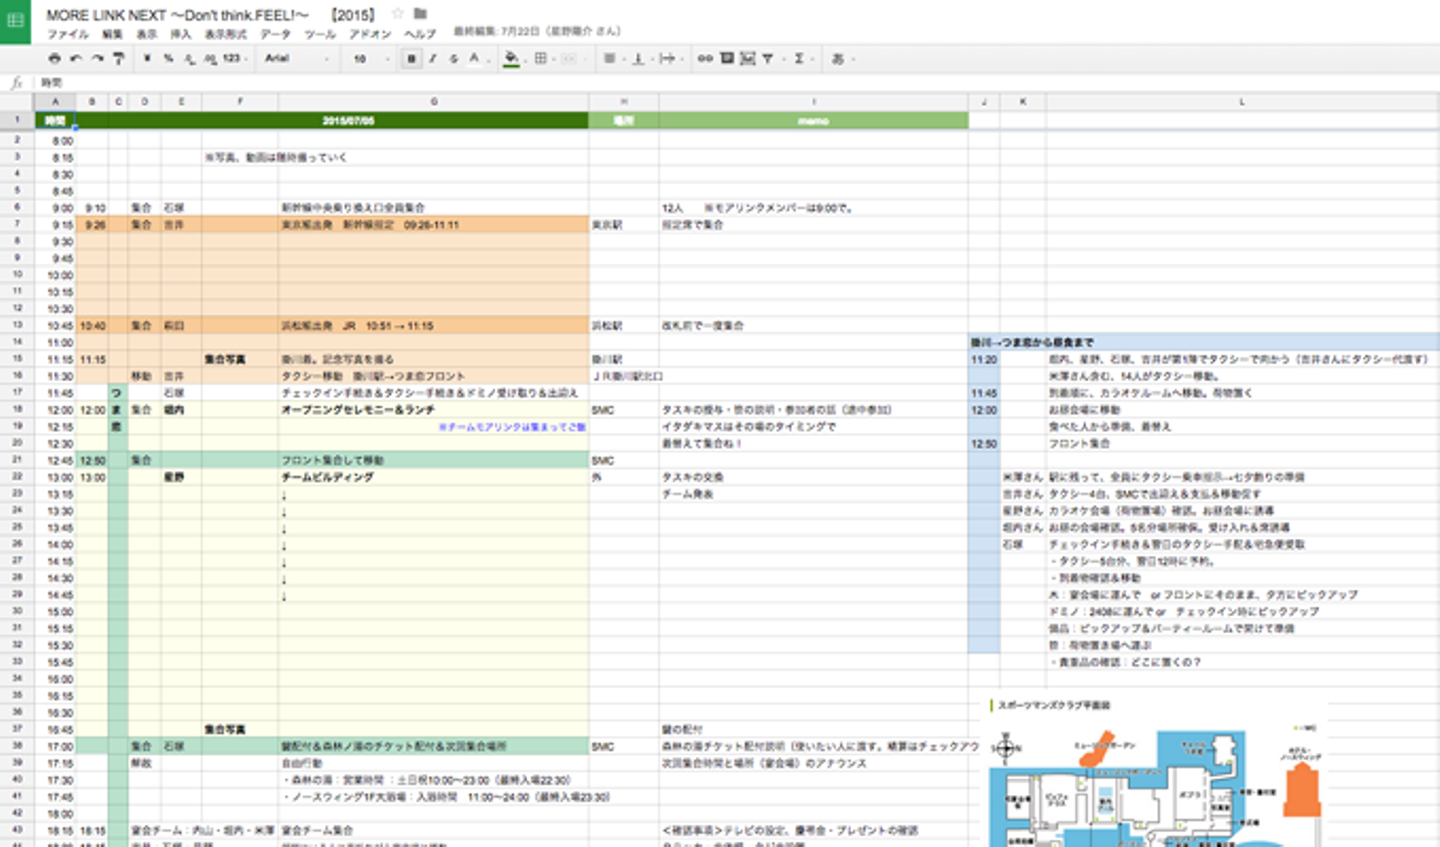Expand the 123 number format dropdown
This screenshot has height=847, width=1440.
click(234, 59)
